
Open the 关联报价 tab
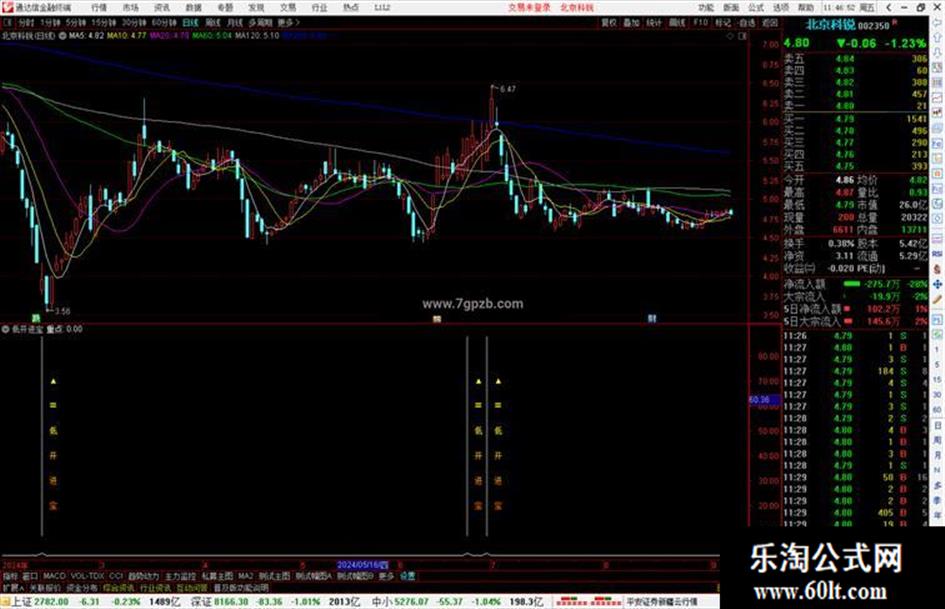(45, 588)
